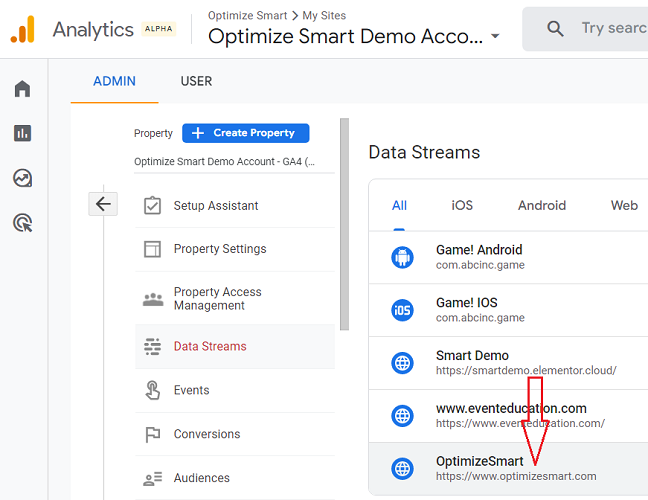
Task: Click the property menu vertical scrollbar
Action: coord(344,224)
